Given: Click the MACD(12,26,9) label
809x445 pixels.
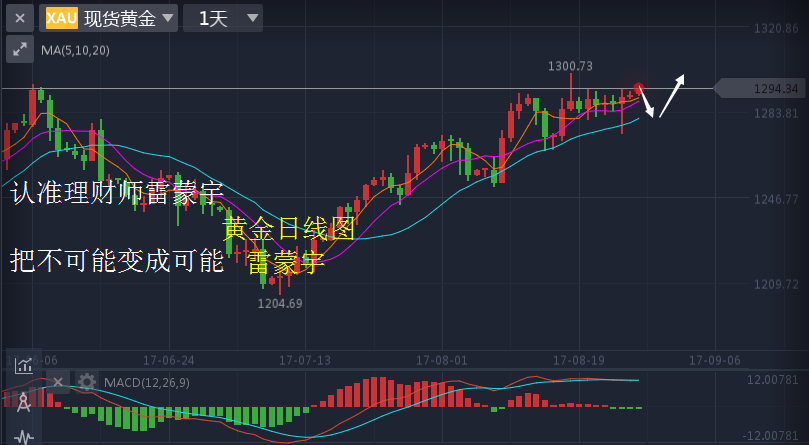Looking at the screenshot, I should click(147, 383).
